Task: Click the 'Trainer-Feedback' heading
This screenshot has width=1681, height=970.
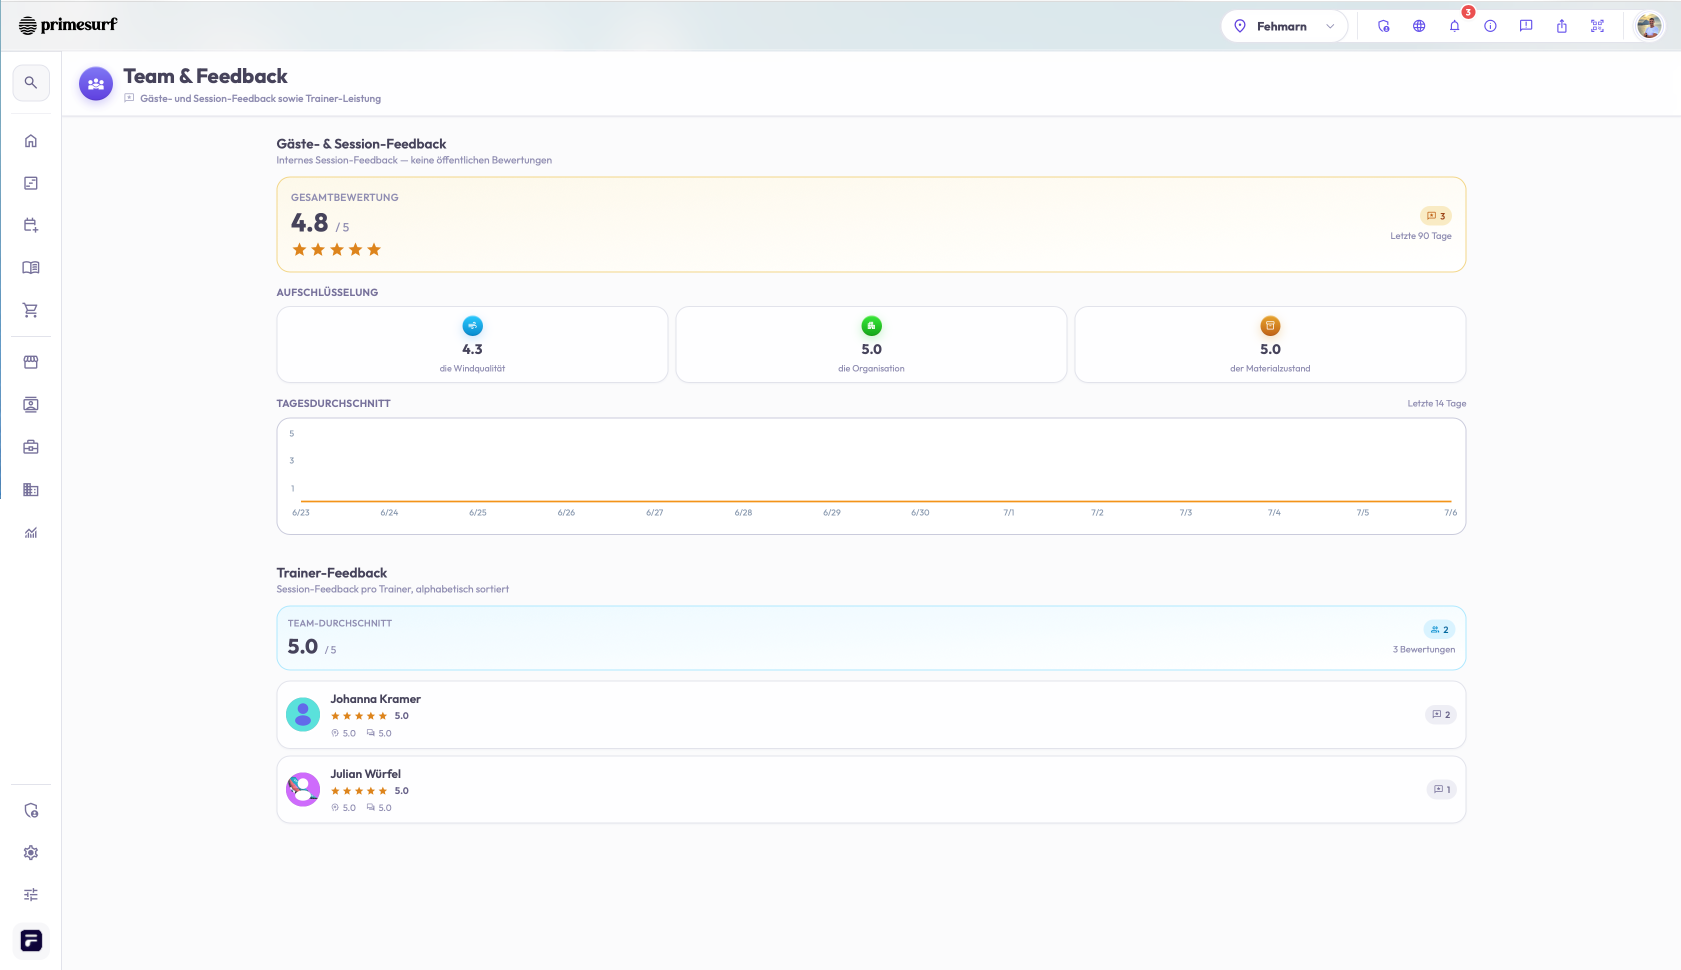Action: coord(332,573)
